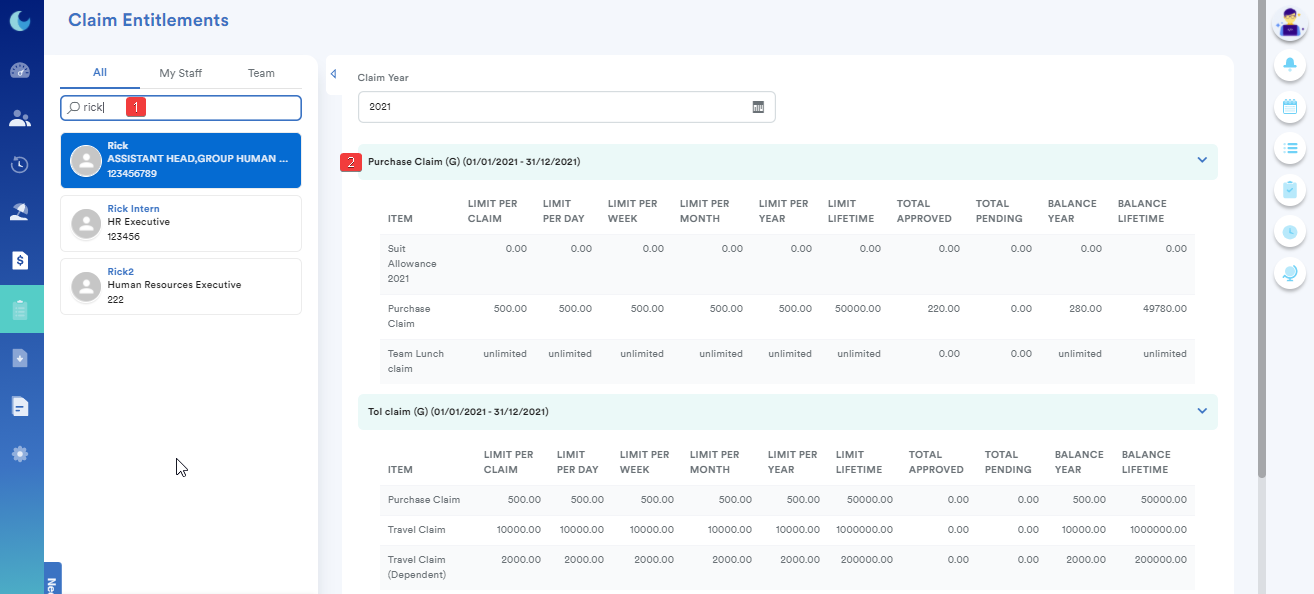Open the clock icon on right rail
The image size is (1314, 594).
point(1289,231)
